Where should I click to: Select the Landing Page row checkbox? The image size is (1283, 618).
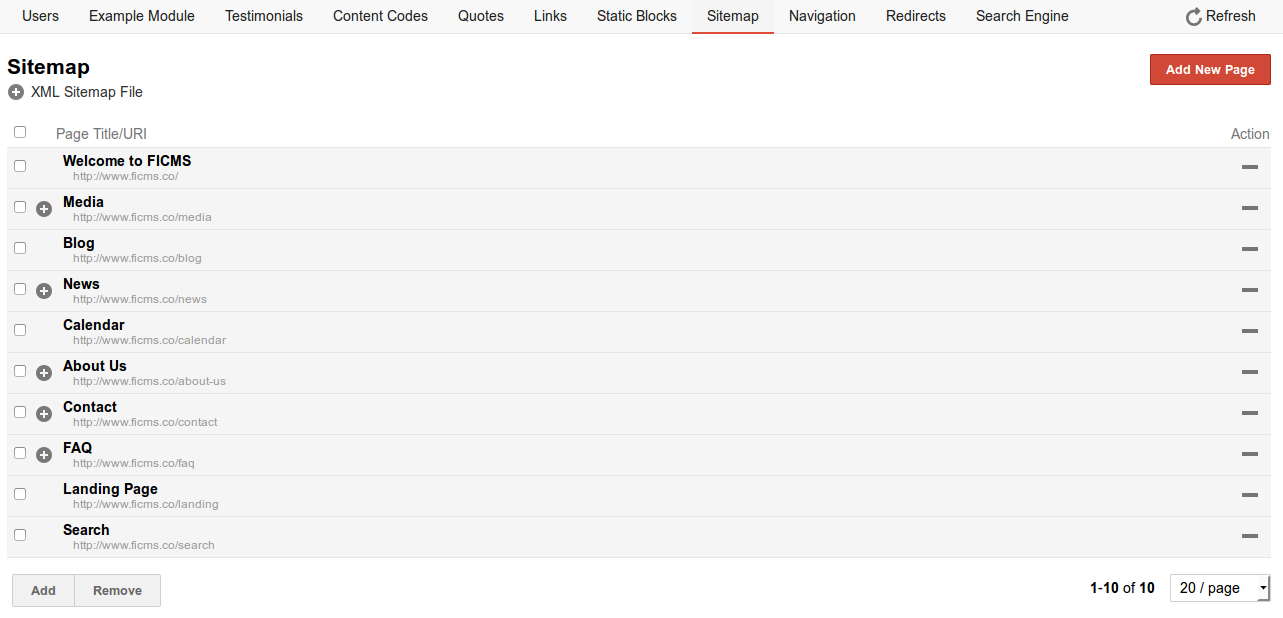20,494
